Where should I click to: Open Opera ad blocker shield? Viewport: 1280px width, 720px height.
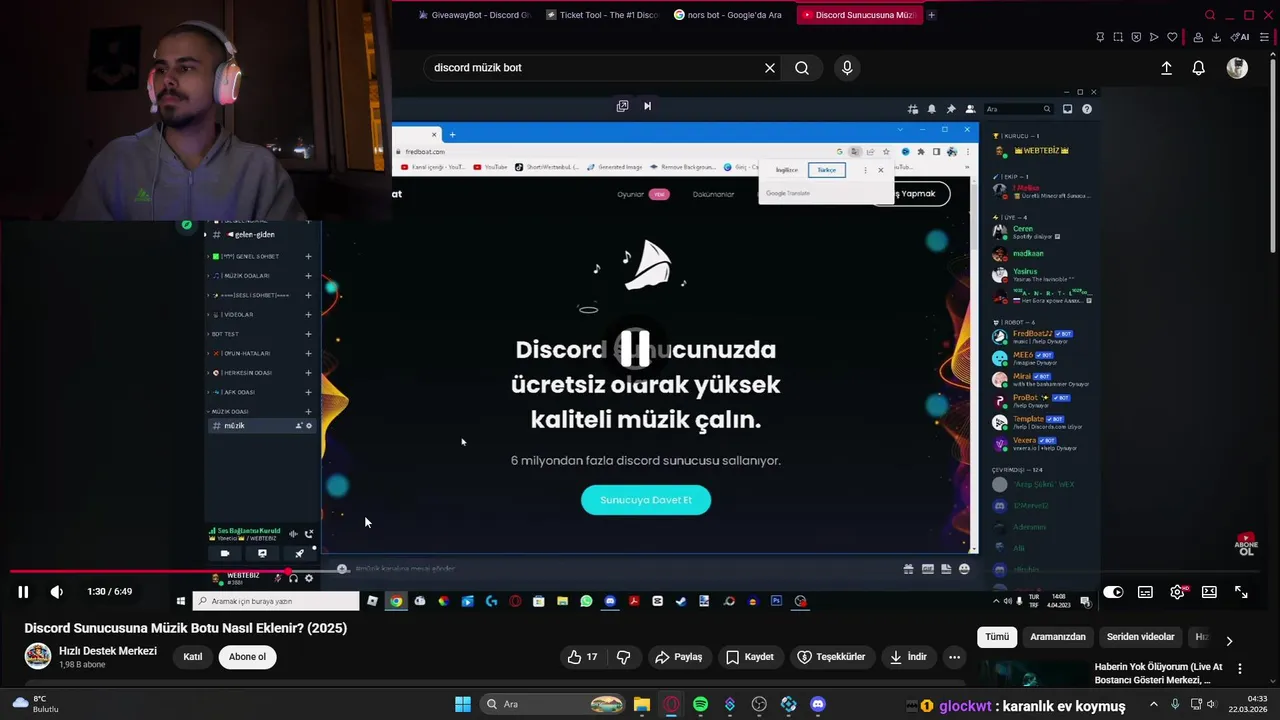(1136, 37)
